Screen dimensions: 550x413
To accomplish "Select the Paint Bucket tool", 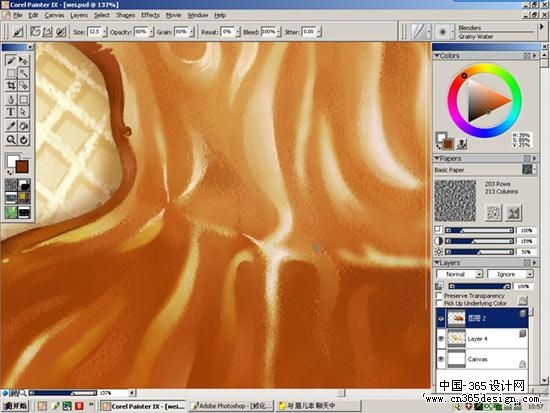I will click(x=24, y=126).
